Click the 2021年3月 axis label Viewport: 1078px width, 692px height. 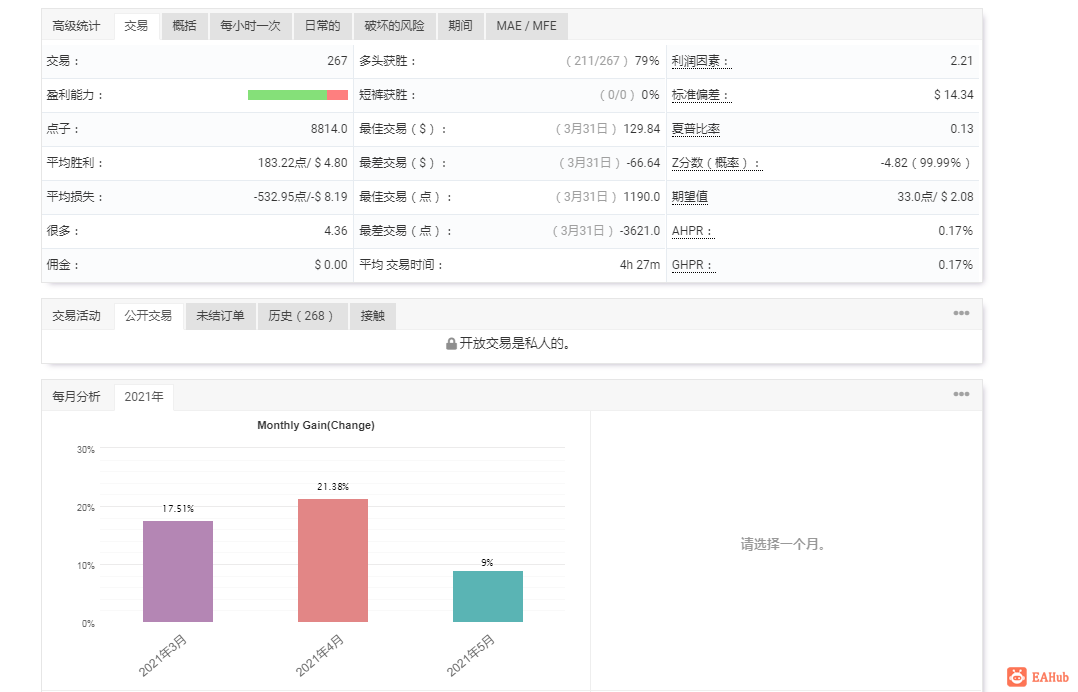162,656
